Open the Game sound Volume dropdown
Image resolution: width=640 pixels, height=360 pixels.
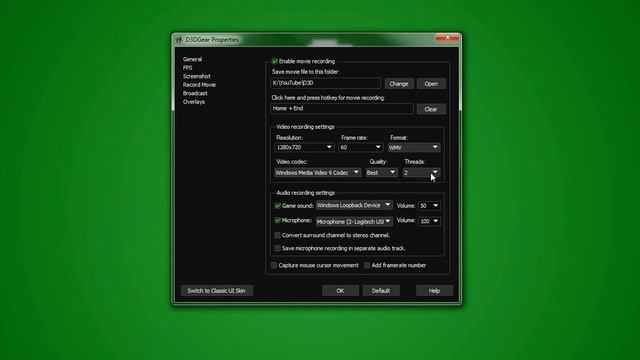(x=429, y=206)
